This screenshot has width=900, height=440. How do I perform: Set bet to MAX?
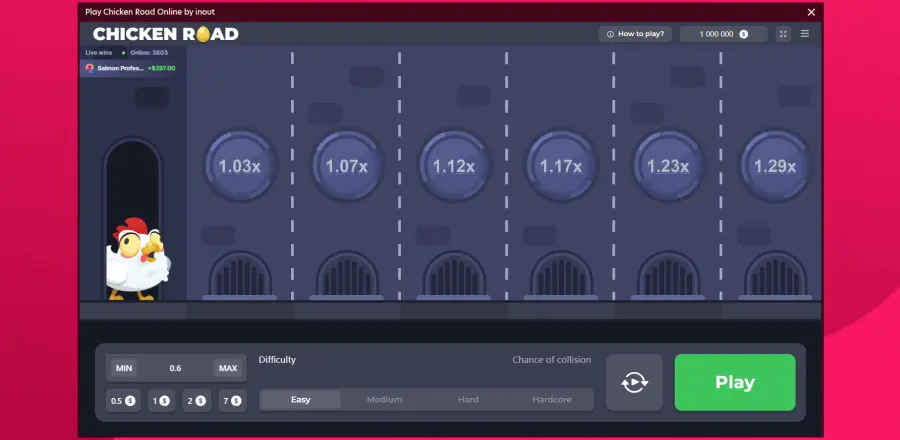coord(228,368)
